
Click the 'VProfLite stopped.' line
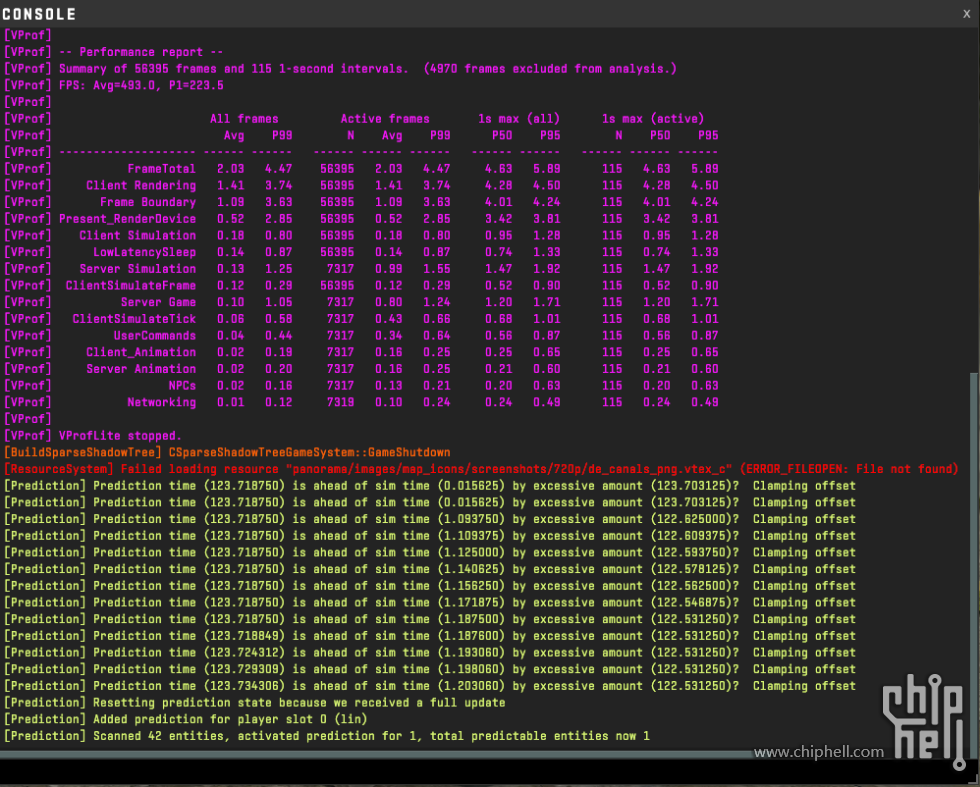click(x=120, y=436)
